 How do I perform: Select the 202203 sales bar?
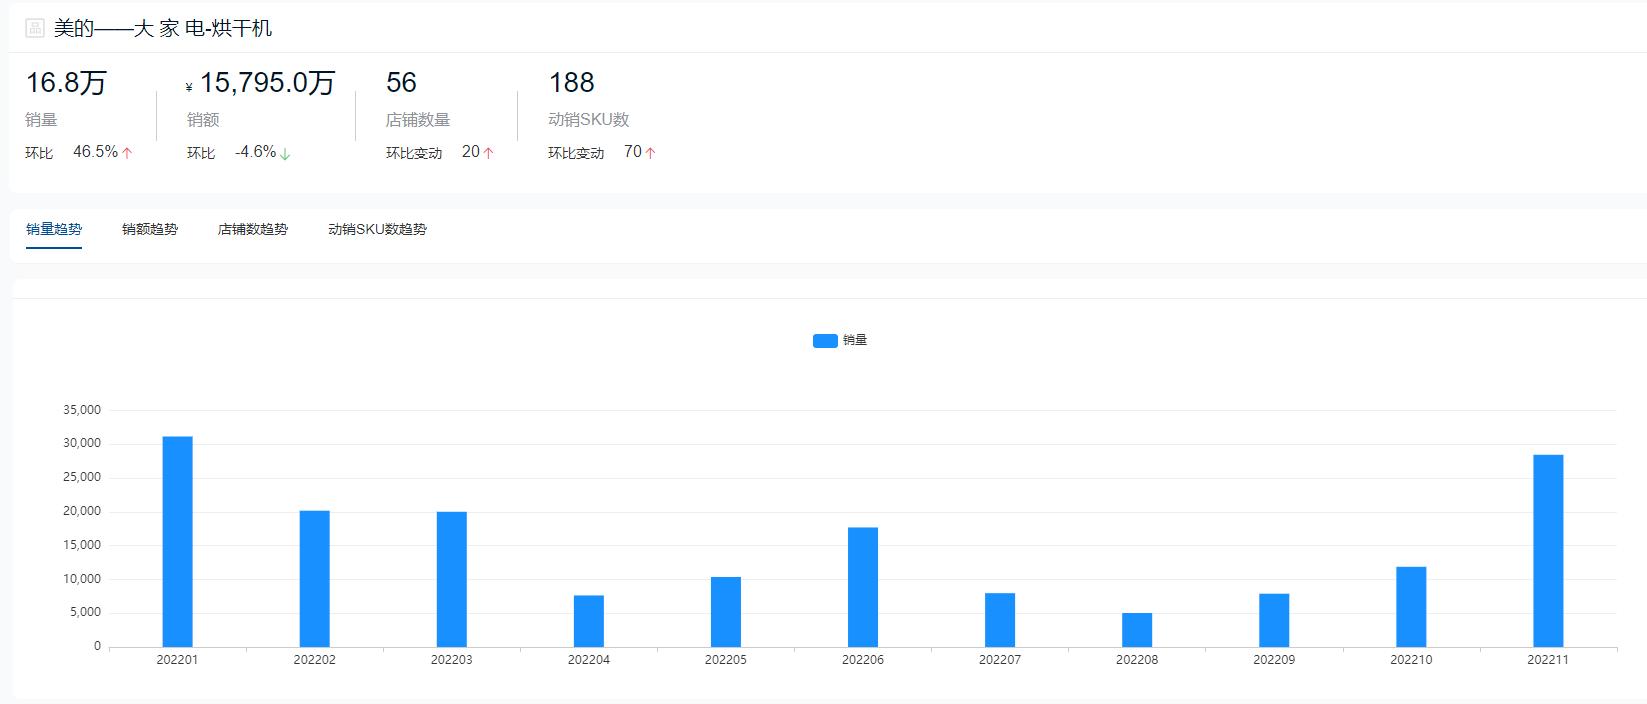coord(452,580)
